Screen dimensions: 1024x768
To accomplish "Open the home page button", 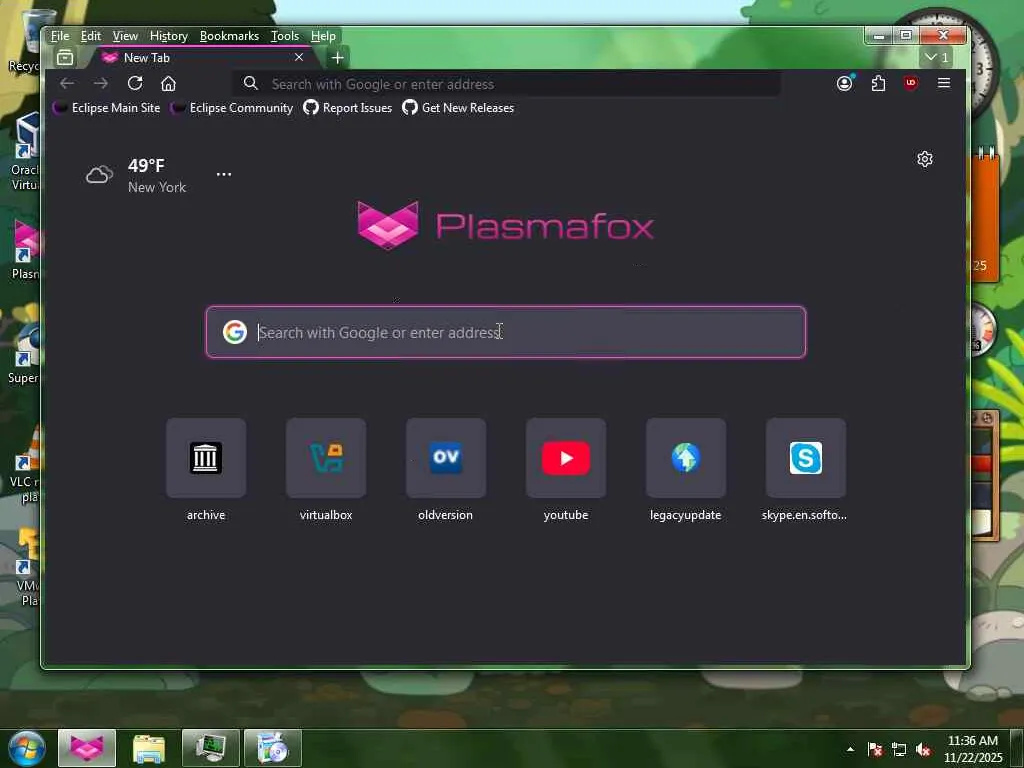I will pos(168,84).
